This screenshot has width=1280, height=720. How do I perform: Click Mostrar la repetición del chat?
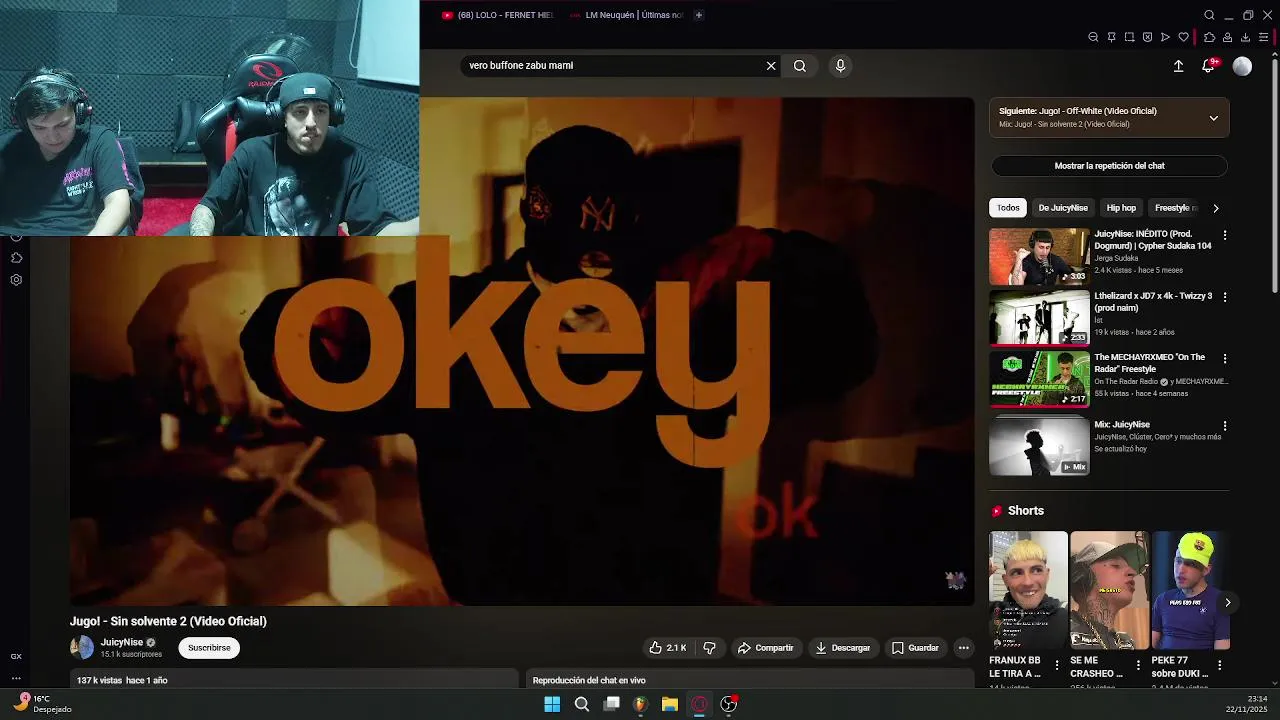(1109, 166)
